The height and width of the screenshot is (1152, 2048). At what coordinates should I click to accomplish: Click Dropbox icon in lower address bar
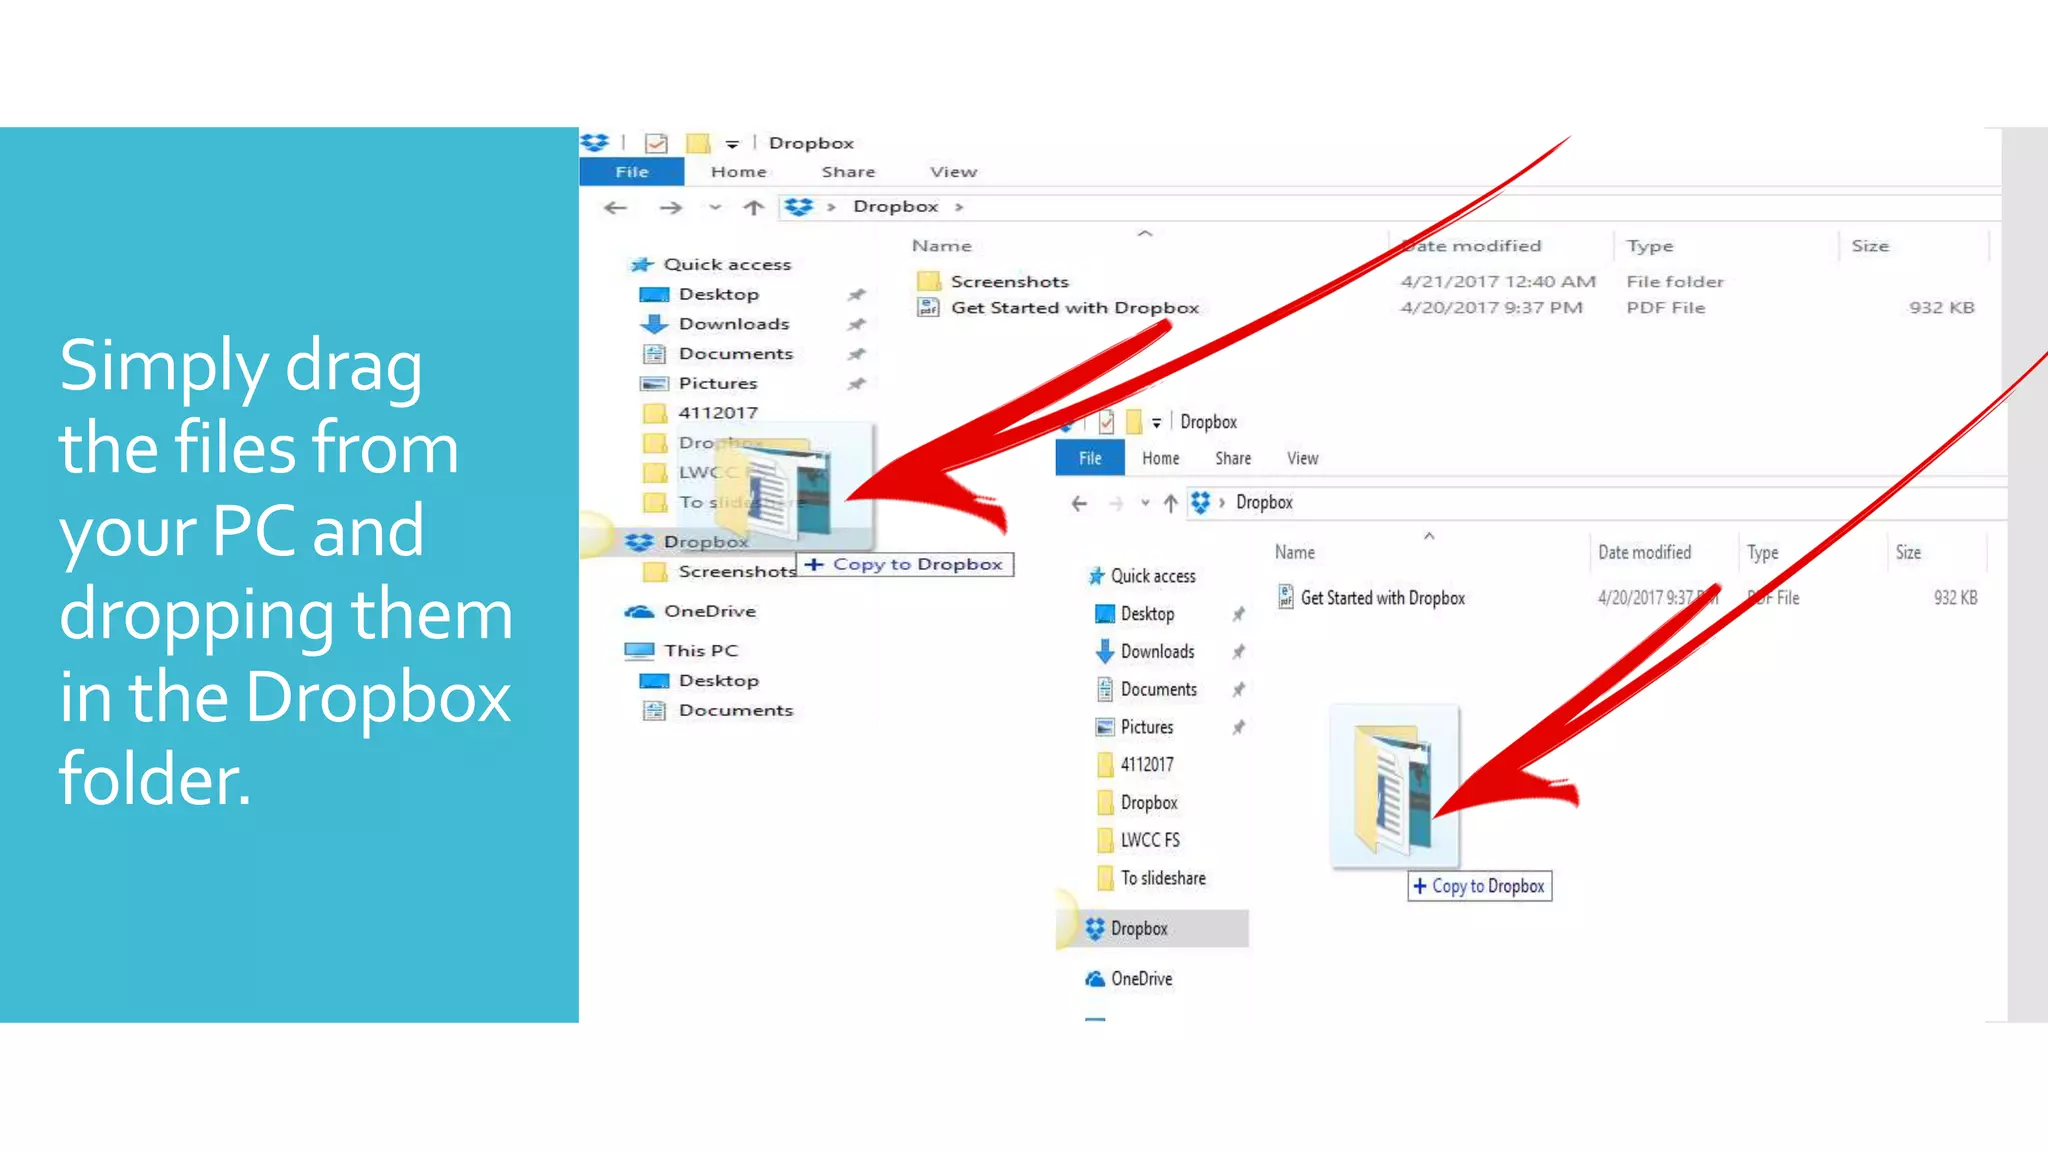(1201, 502)
